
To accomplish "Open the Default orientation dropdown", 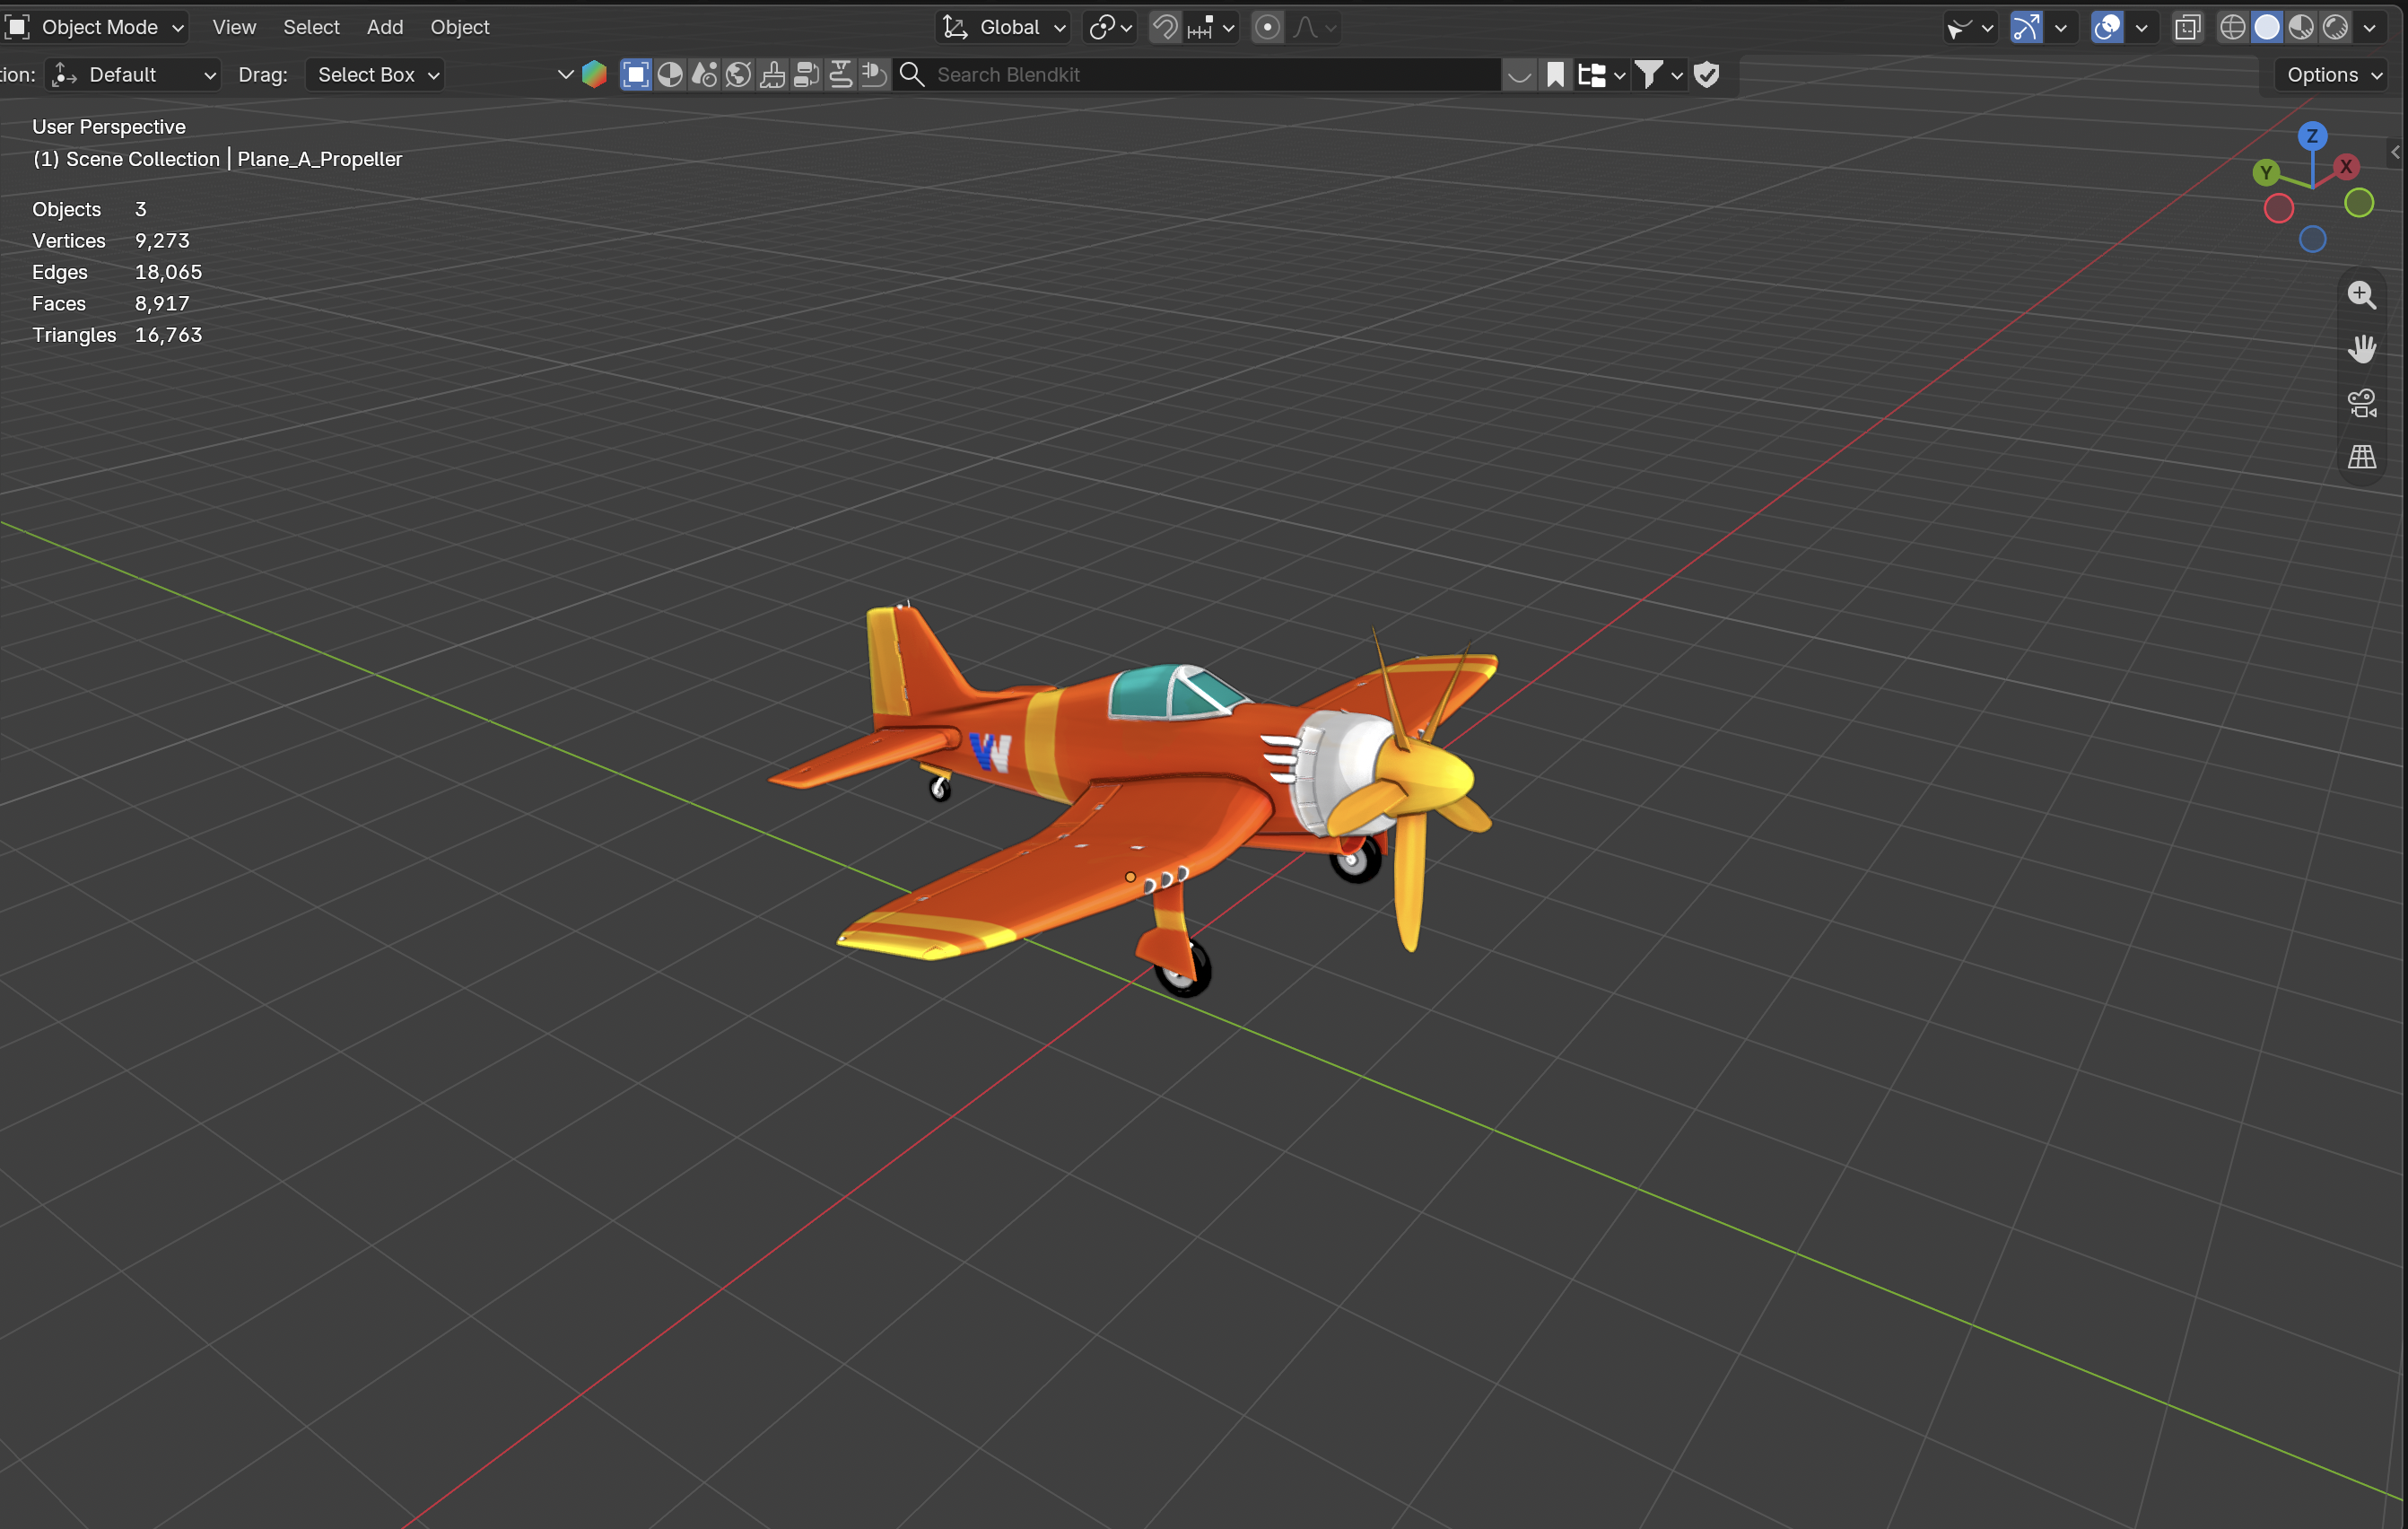I will (x=133, y=74).
